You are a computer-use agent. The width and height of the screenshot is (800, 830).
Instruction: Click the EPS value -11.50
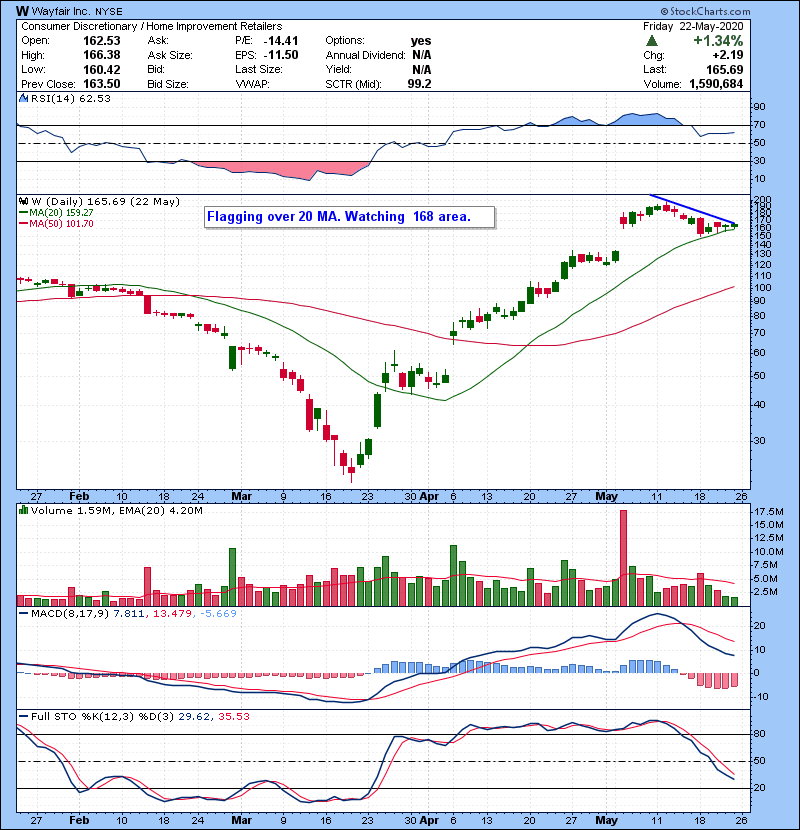click(281, 55)
